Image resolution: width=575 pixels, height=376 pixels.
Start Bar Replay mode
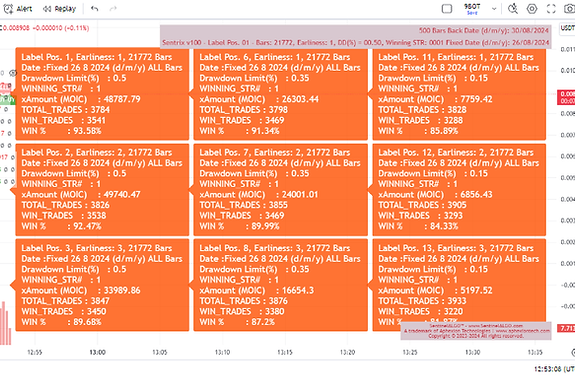59,8
